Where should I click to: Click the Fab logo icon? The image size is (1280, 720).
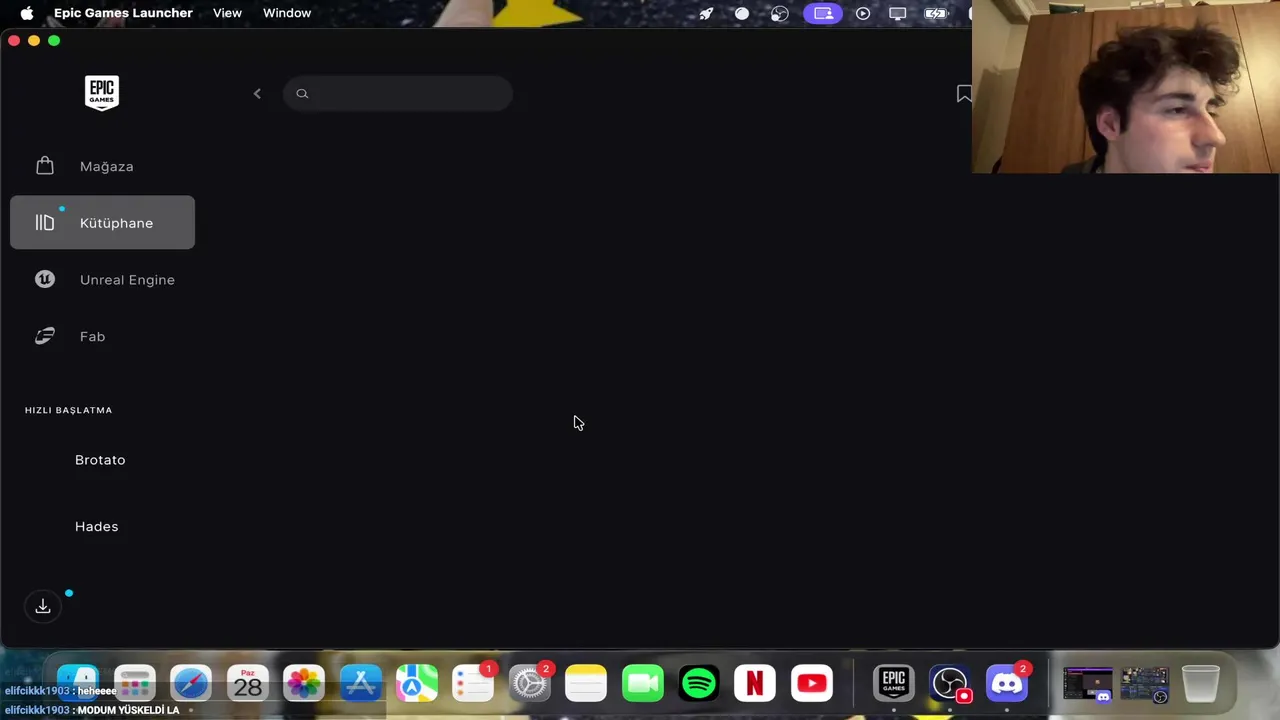[x=45, y=336]
